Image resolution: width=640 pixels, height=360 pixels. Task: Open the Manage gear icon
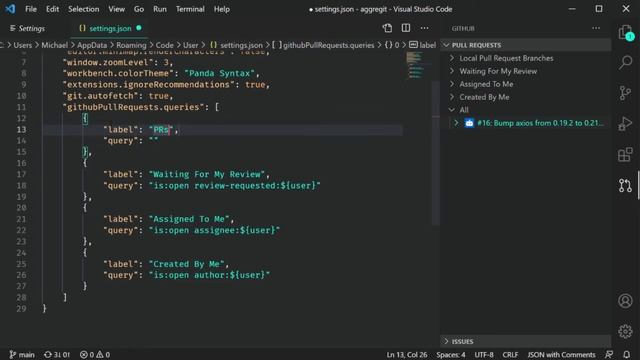(x=625, y=331)
